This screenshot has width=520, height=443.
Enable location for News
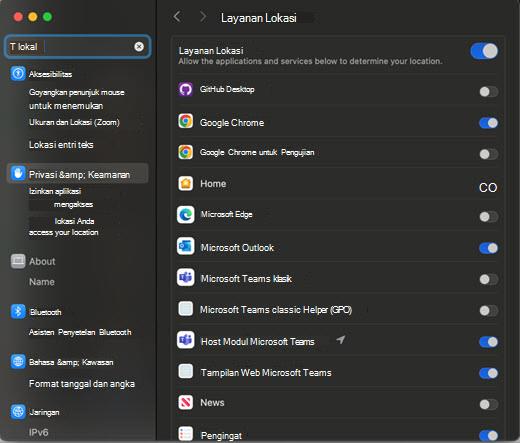(489, 404)
